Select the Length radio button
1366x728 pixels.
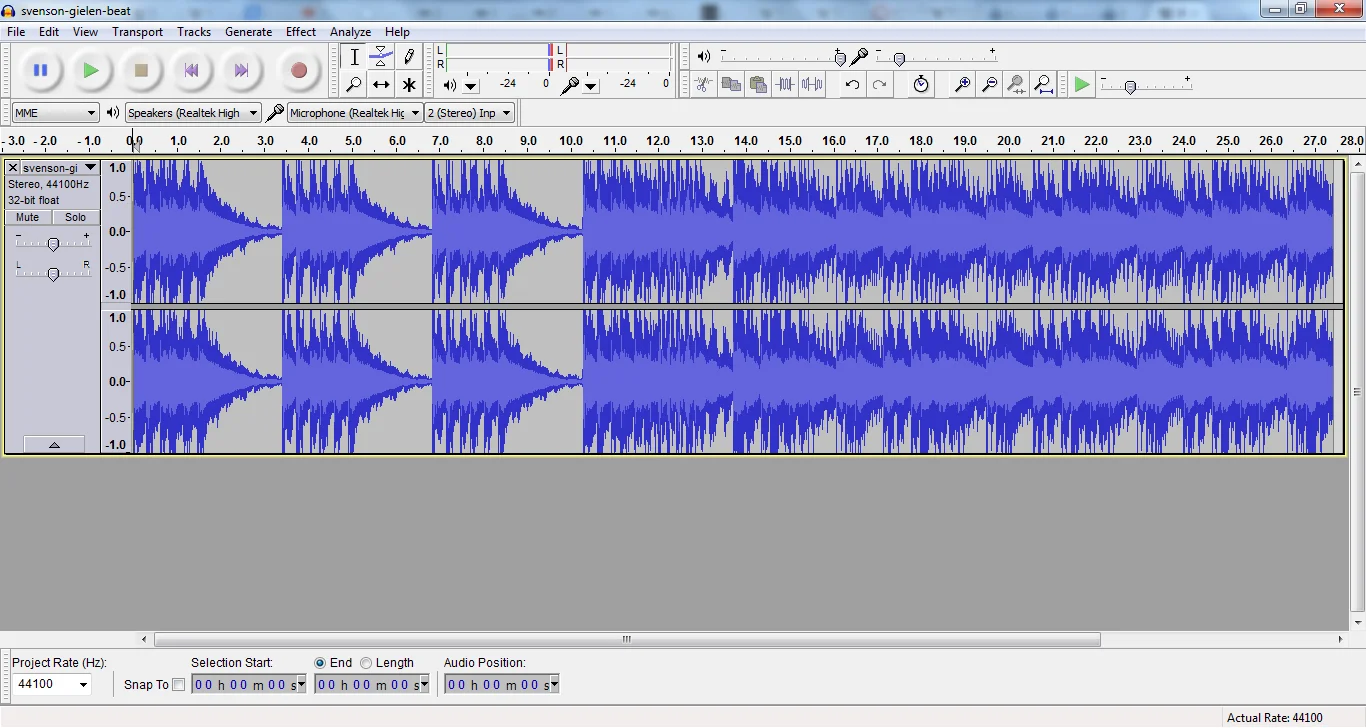tap(368, 662)
